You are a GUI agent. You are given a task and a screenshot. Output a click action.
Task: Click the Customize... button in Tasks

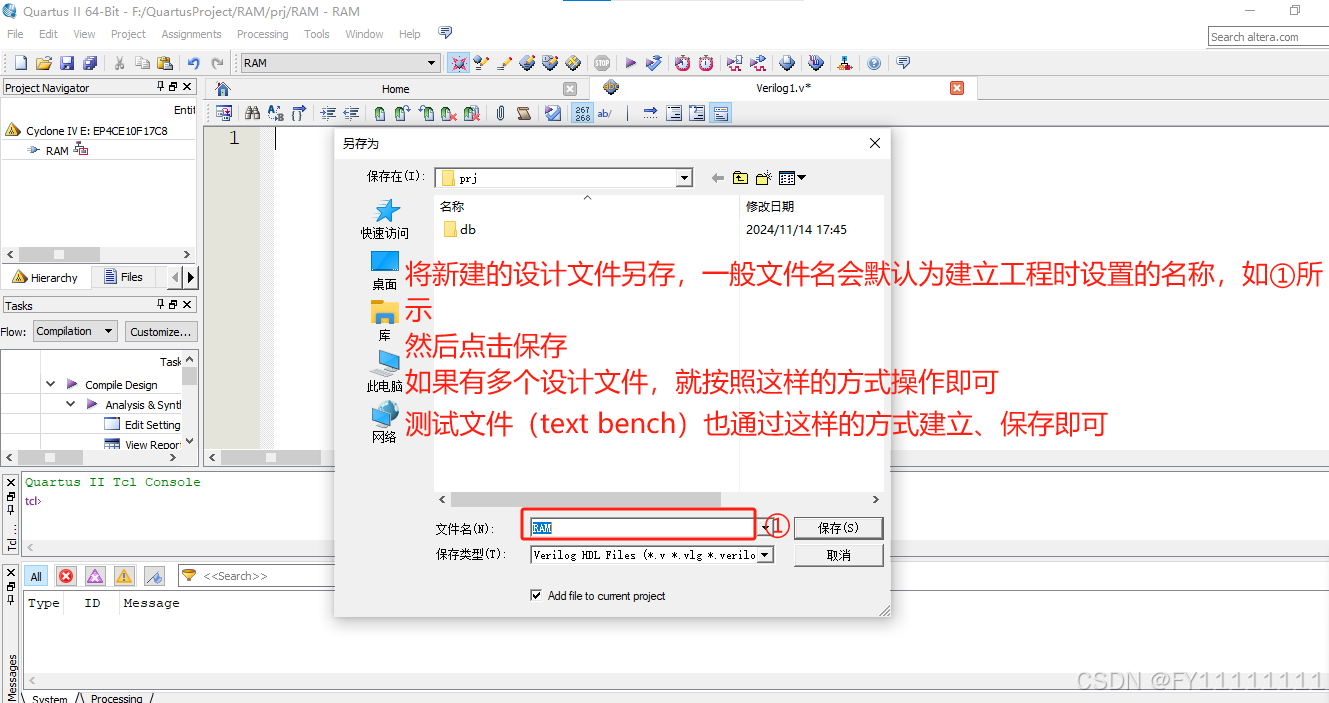[160, 331]
